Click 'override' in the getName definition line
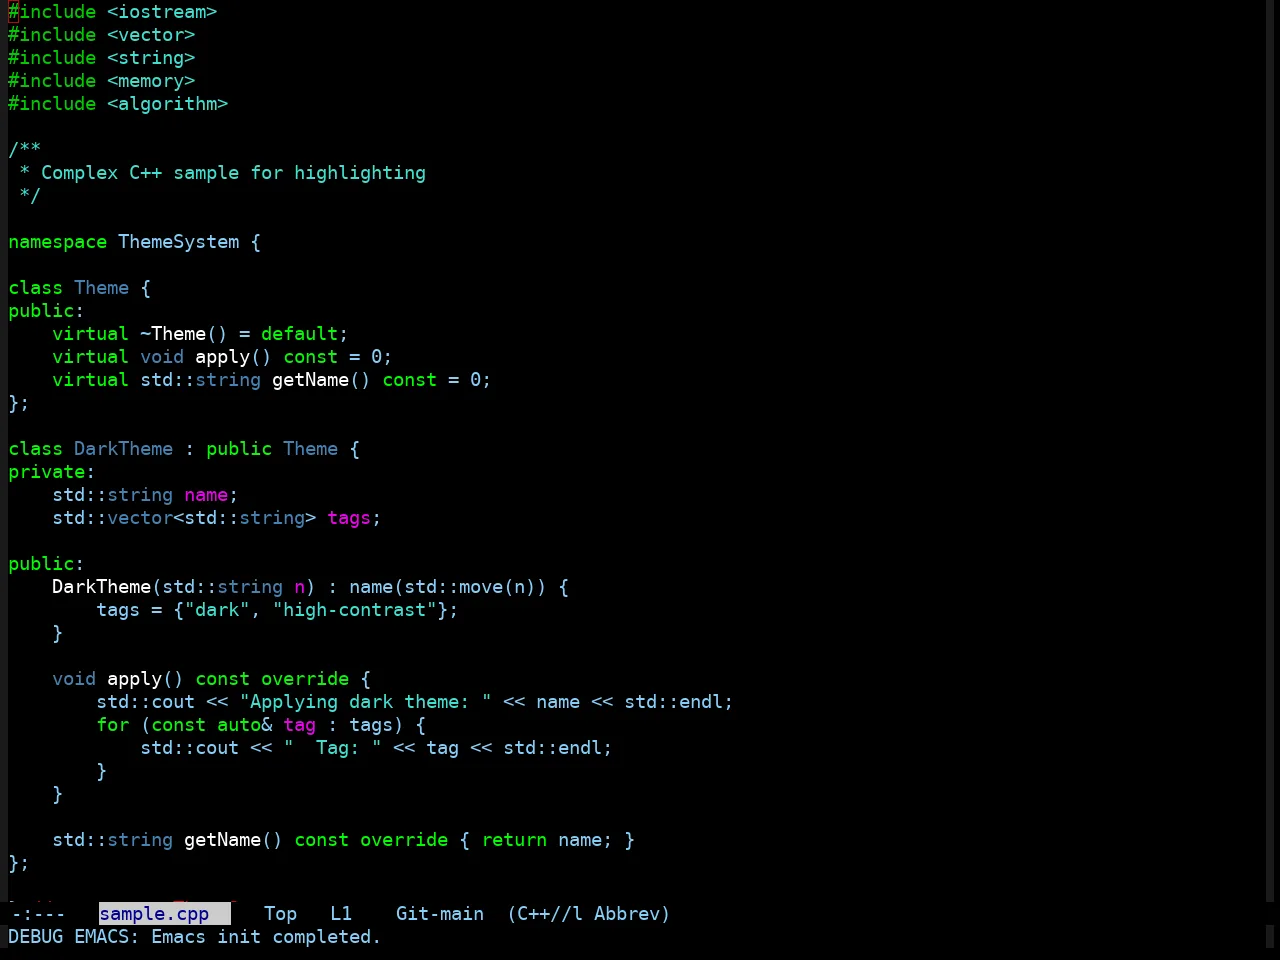The image size is (1280, 960). click(404, 840)
